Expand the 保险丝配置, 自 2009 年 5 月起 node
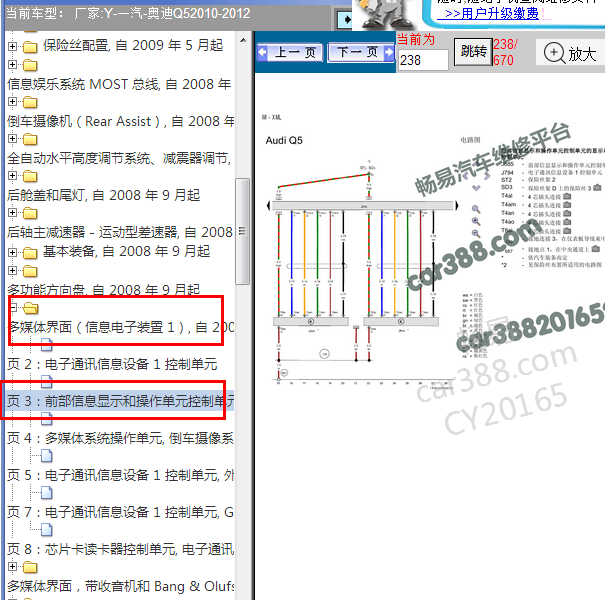The width and height of the screenshot is (605, 600). (x=12, y=47)
